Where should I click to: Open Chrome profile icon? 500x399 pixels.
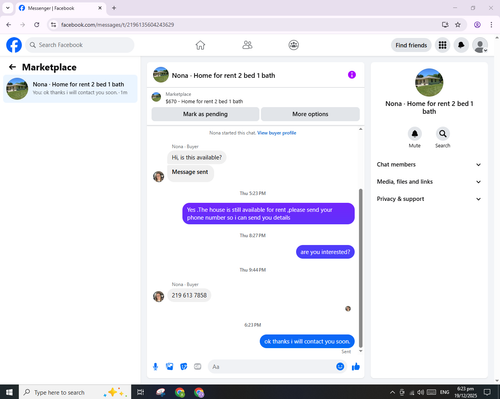(x=477, y=25)
